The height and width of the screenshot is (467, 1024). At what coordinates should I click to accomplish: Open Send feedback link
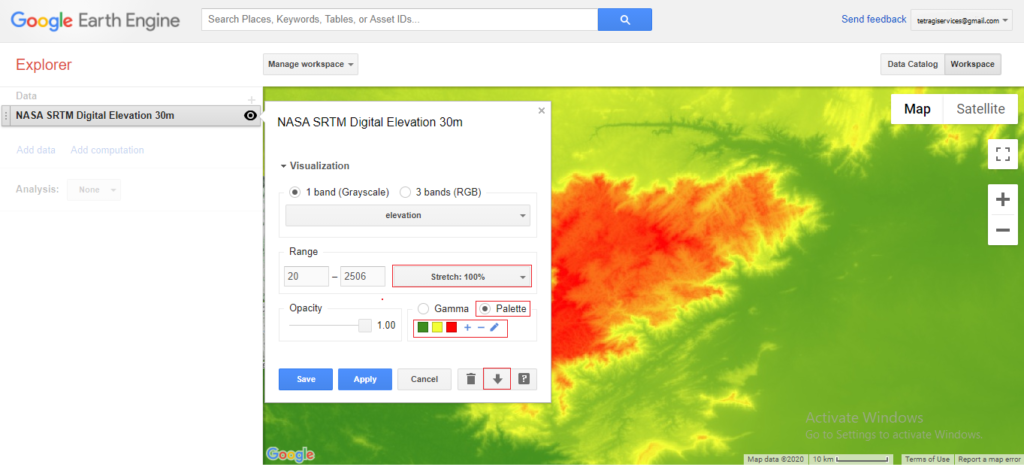874,20
